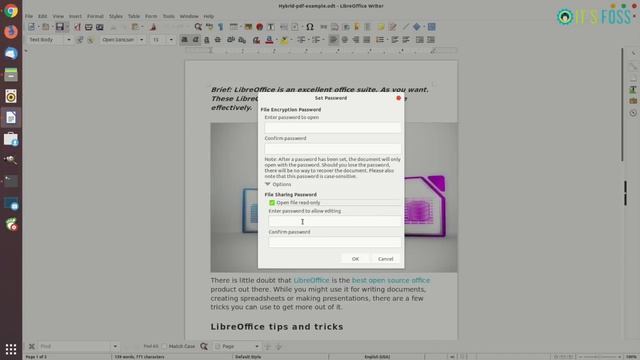The height and width of the screenshot is (360, 640).
Task: Toggle Center Horizontally alignment
Action: [x=344, y=40]
